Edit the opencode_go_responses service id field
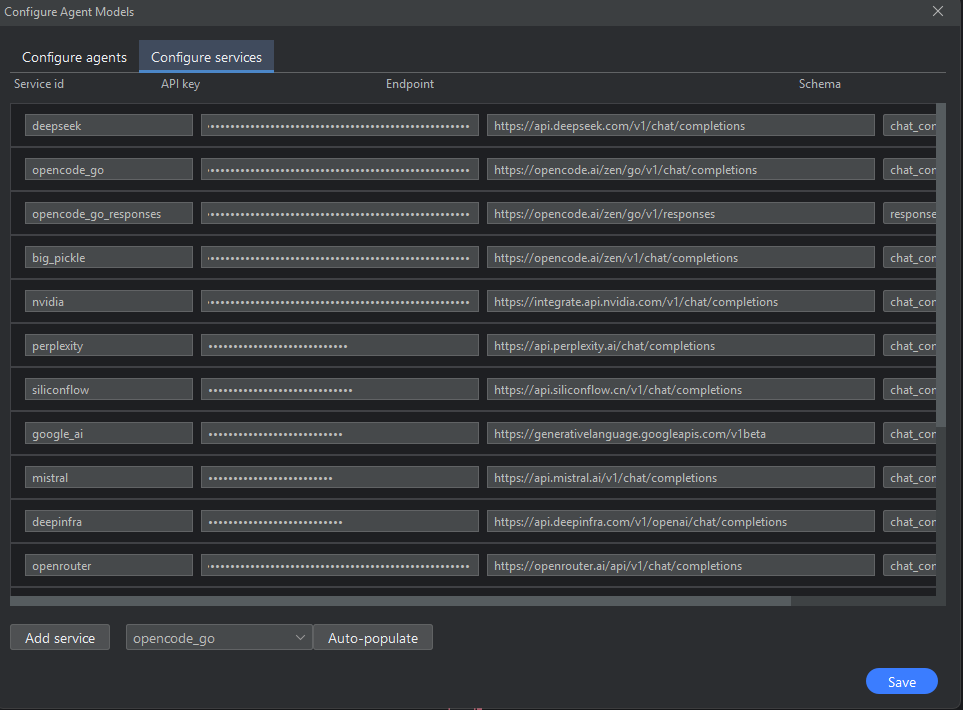The image size is (963, 710). [109, 214]
